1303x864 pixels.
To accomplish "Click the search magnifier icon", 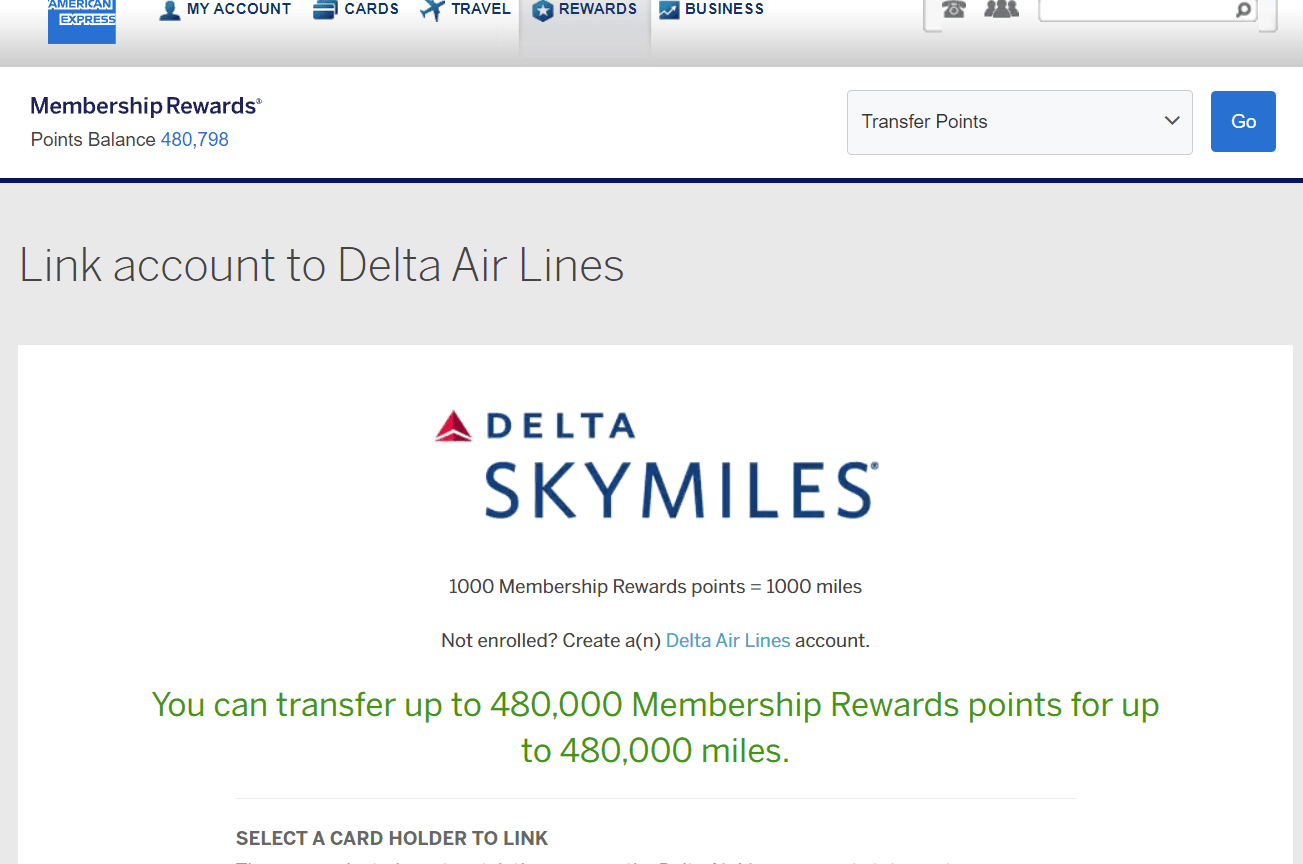I will [x=1243, y=10].
